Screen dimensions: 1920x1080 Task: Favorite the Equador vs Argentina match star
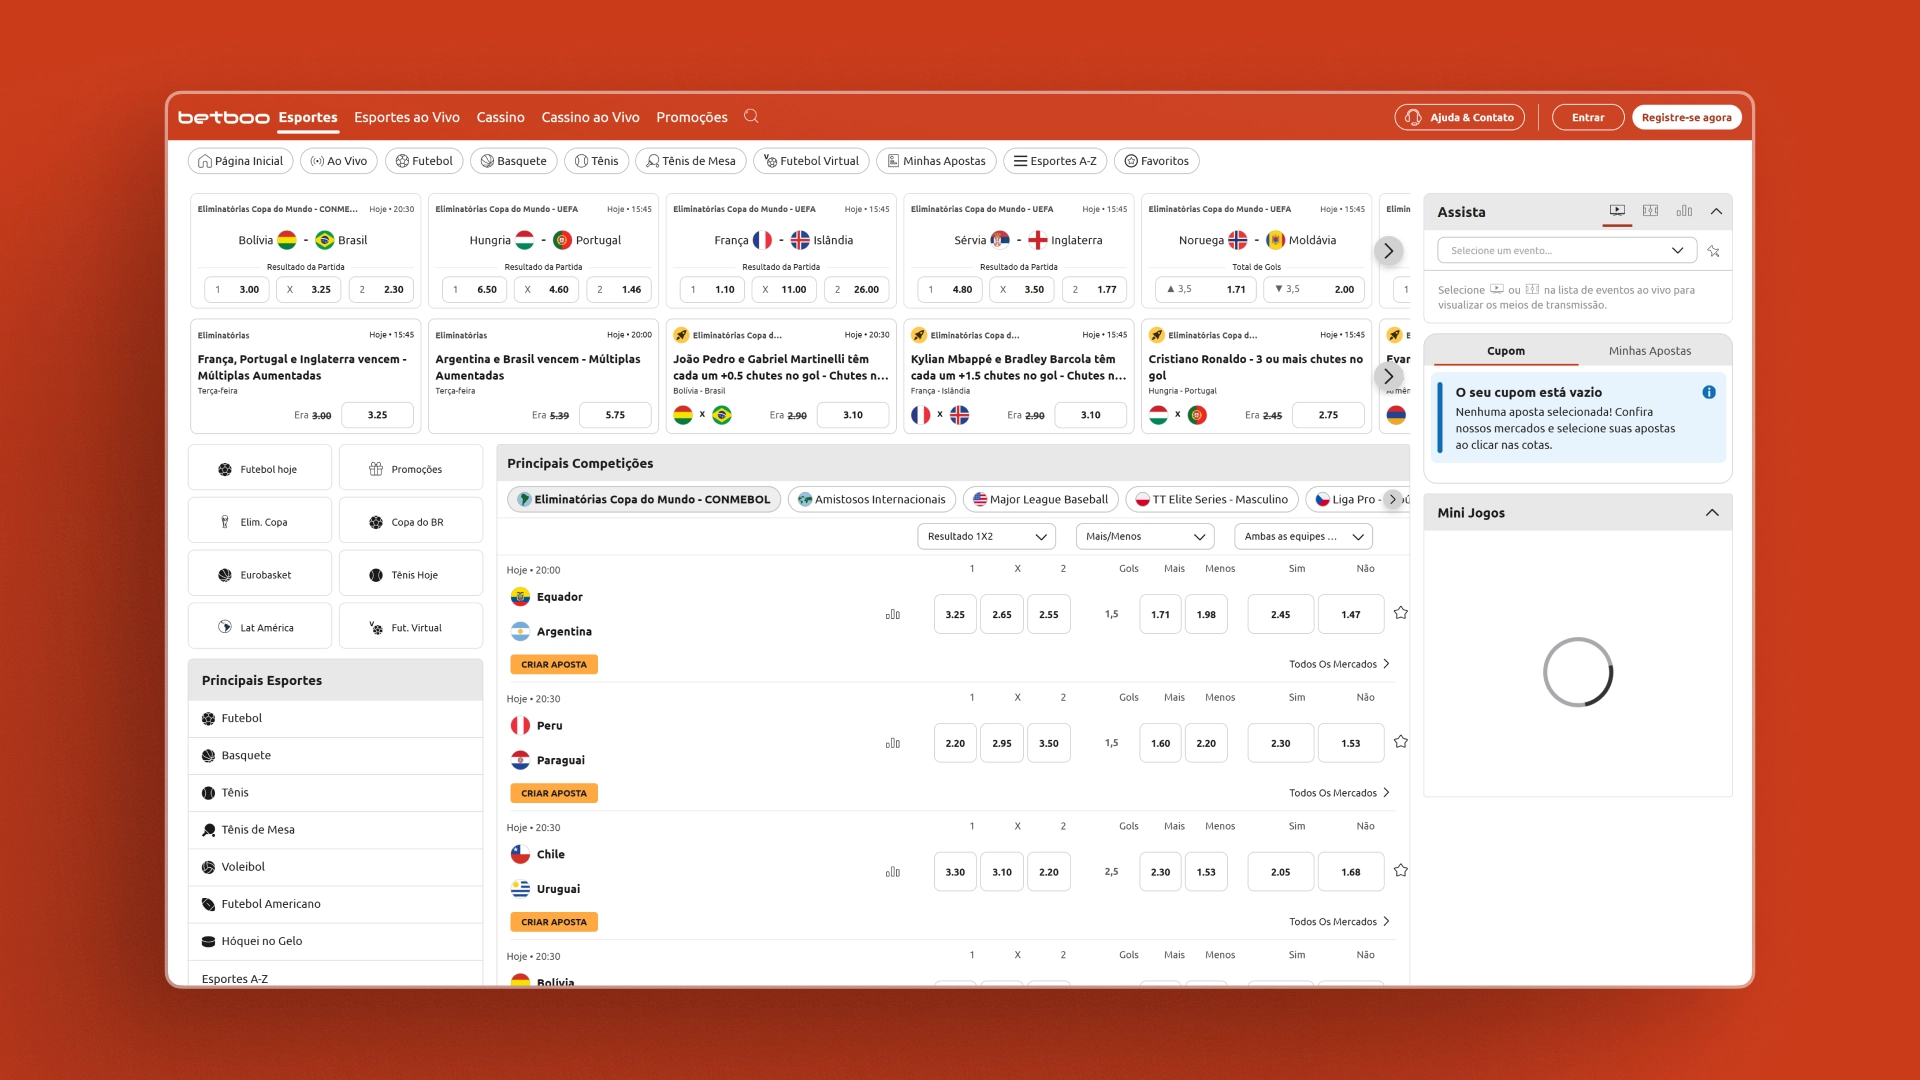point(1400,613)
